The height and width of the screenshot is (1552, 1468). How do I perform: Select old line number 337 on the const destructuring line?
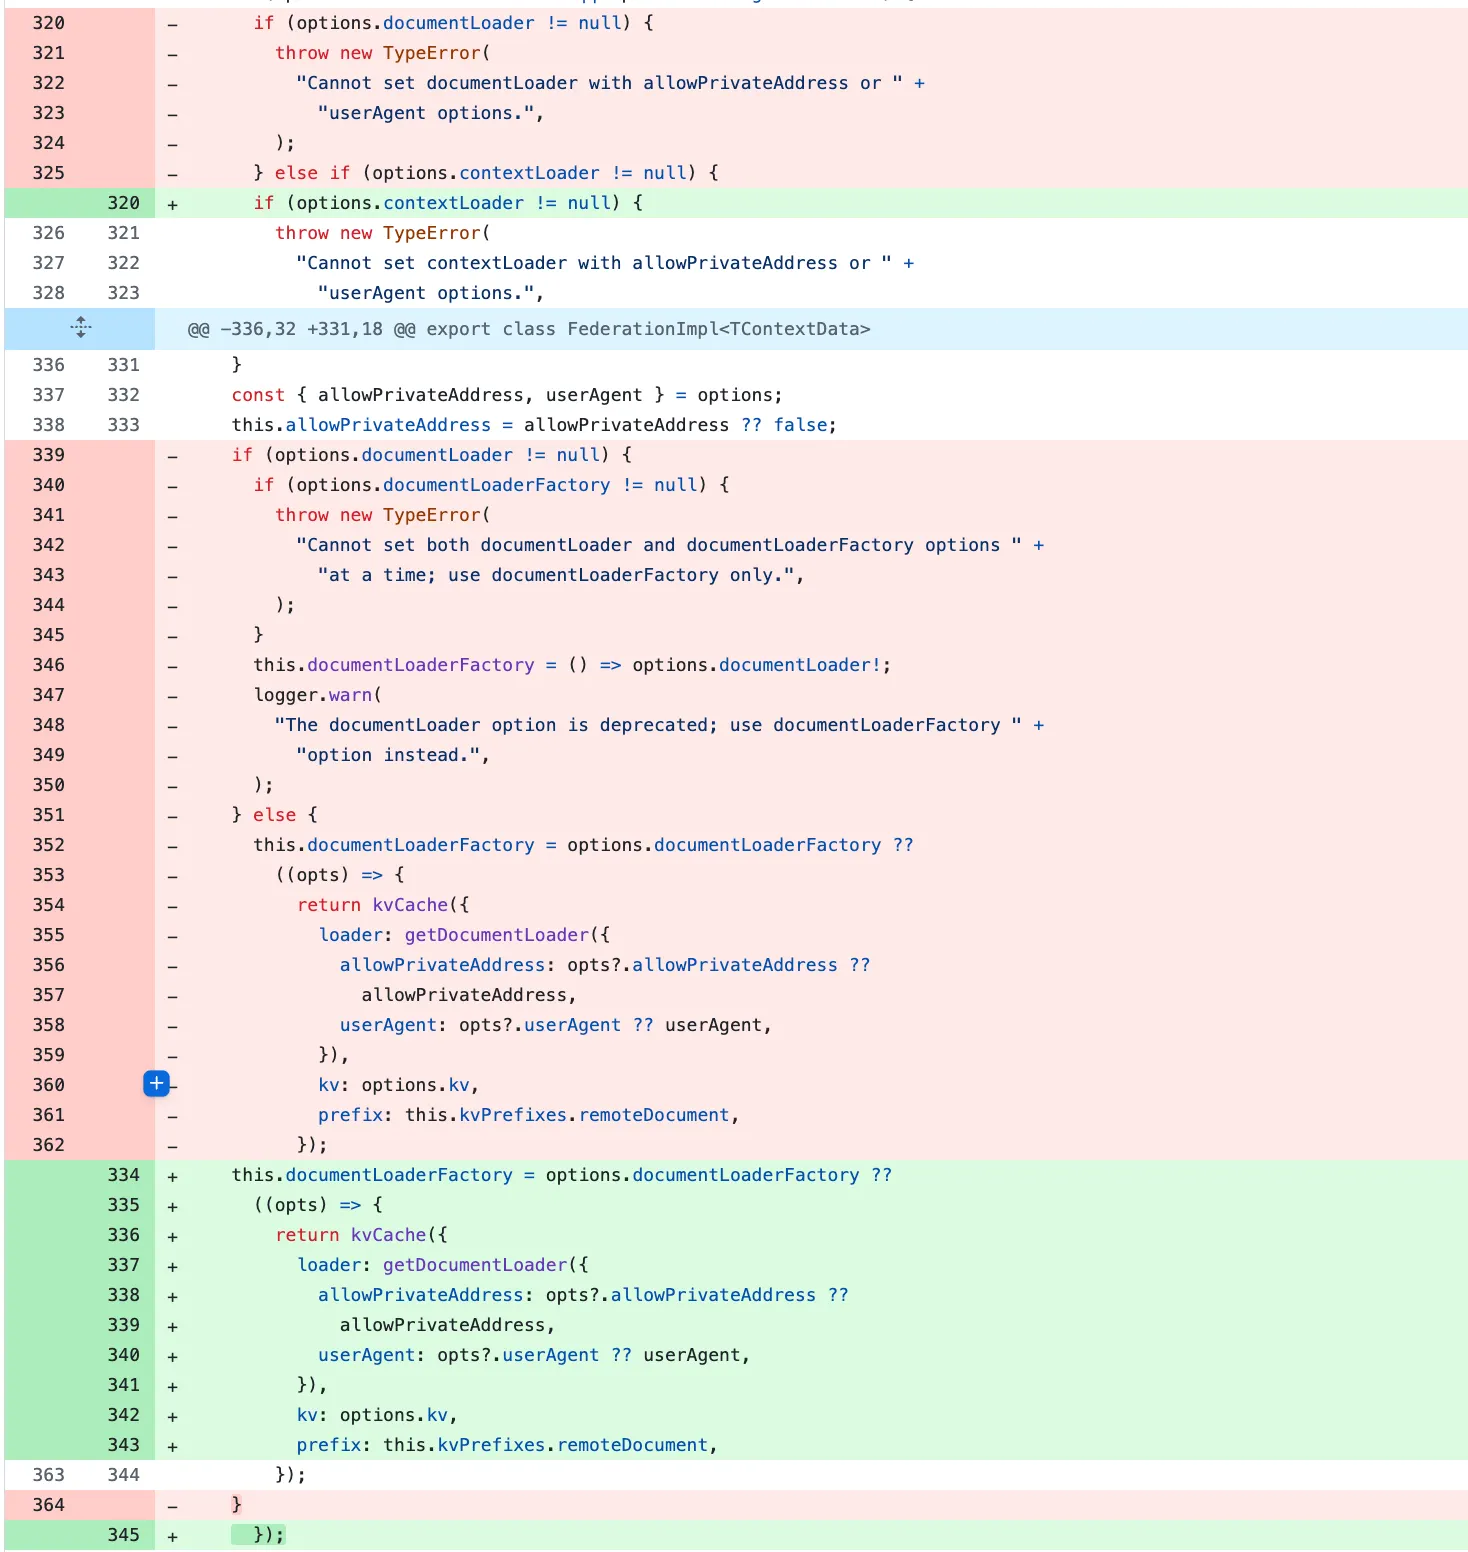(48, 395)
